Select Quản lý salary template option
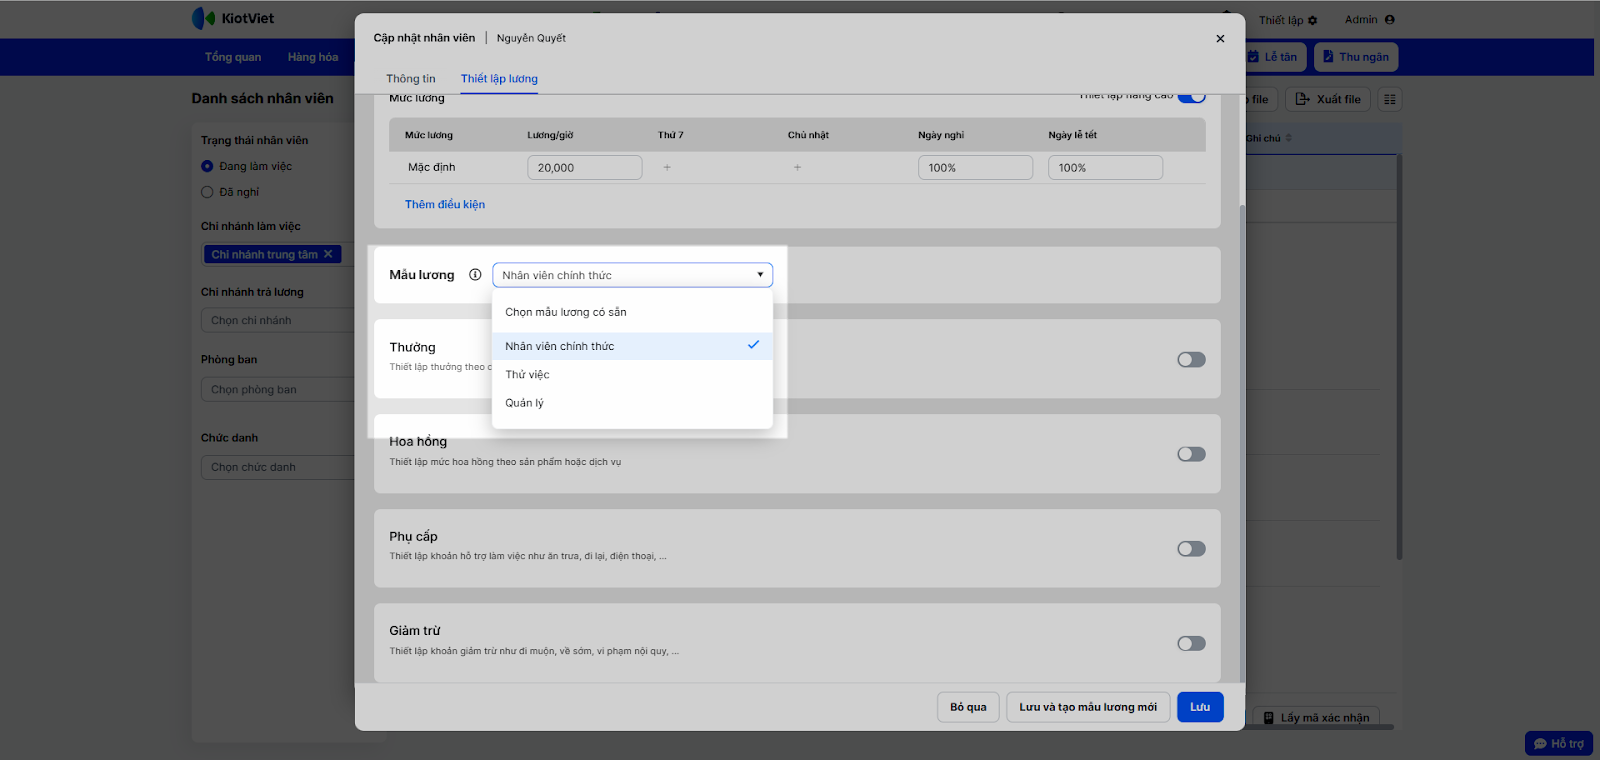1600x760 pixels. coord(524,403)
